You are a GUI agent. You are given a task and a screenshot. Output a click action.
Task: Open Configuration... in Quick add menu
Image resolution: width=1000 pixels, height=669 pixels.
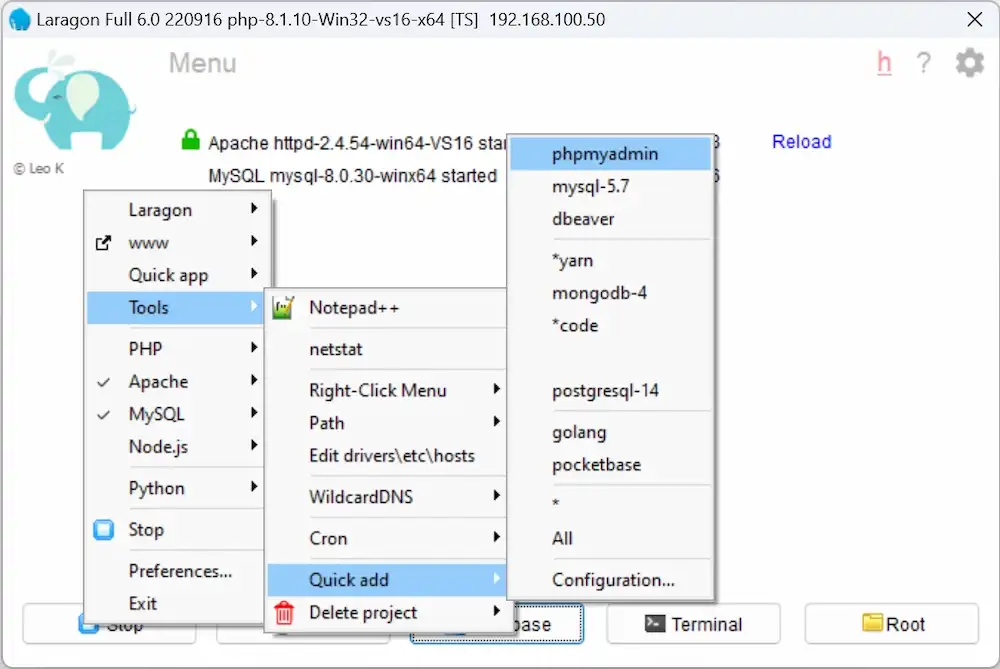[610, 580]
